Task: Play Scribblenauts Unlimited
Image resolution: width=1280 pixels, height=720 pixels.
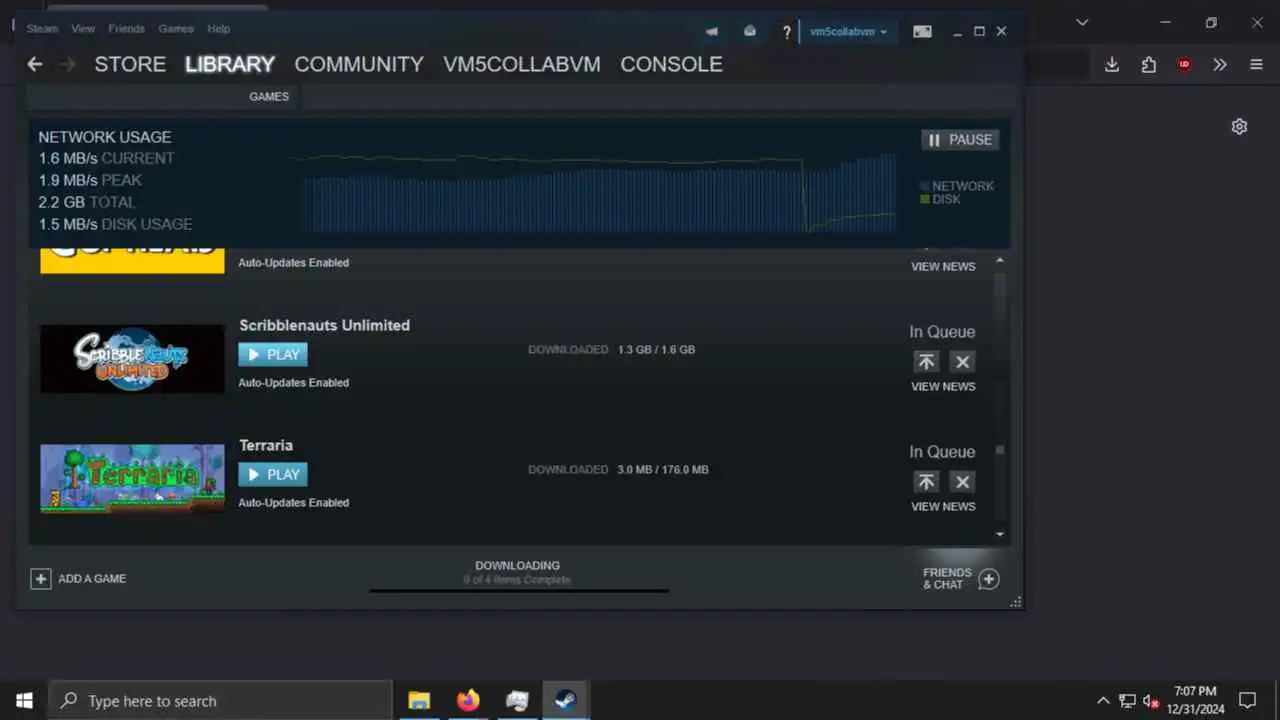Action: 273,355
